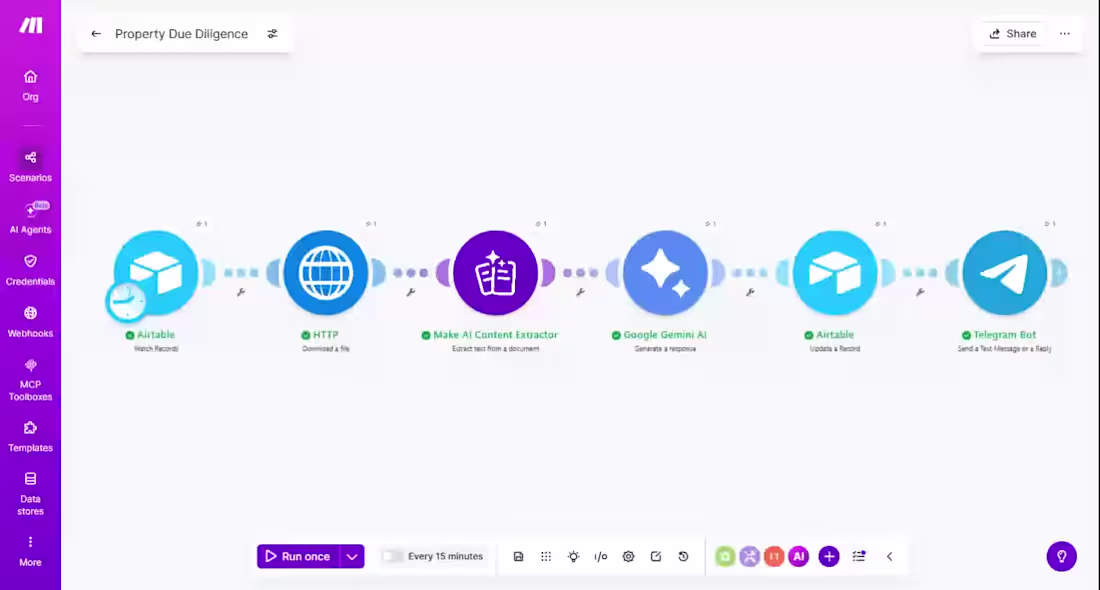Go back using the left arrow
This screenshot has width=1100, height=590.
coord(96,34)
